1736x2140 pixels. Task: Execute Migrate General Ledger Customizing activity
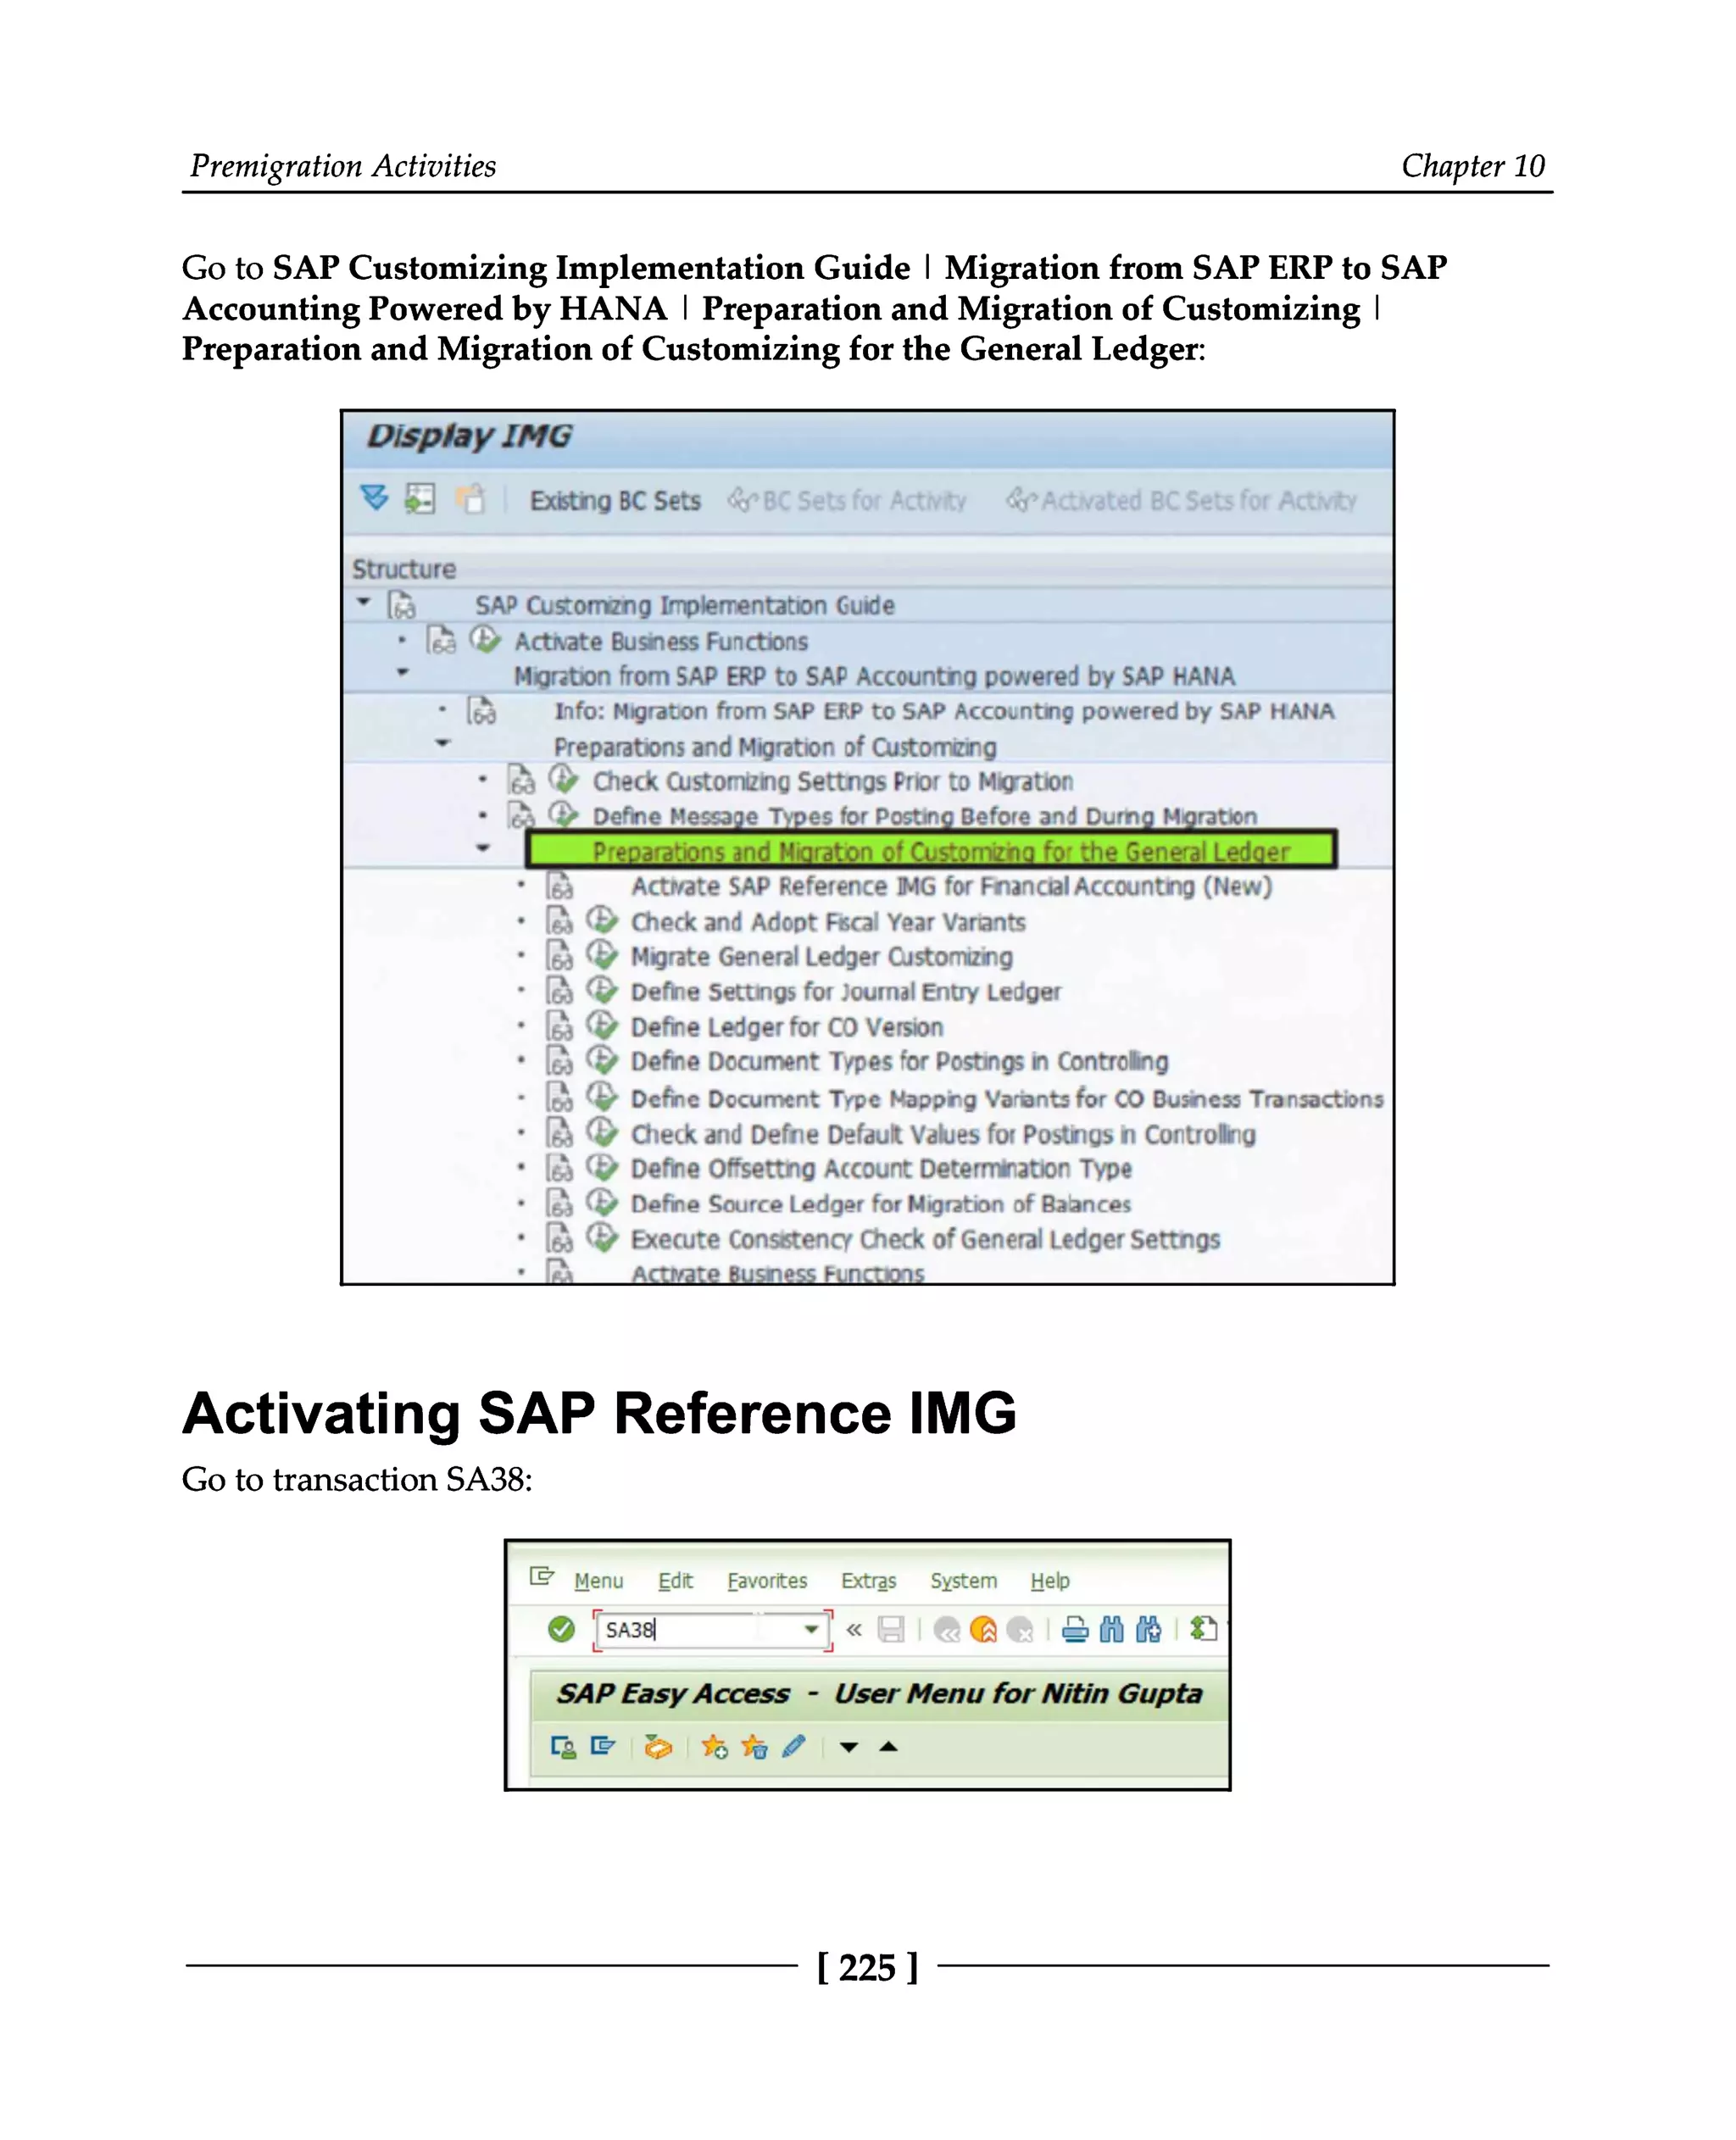[602, 955]
